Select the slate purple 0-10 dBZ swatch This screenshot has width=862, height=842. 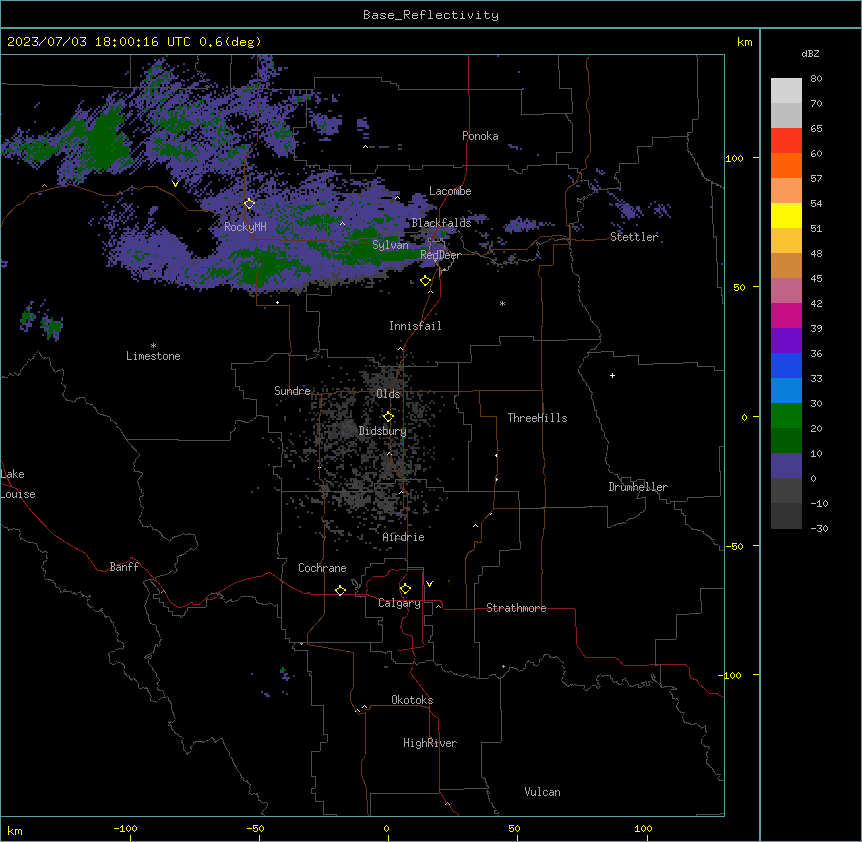tap(786, 466)
